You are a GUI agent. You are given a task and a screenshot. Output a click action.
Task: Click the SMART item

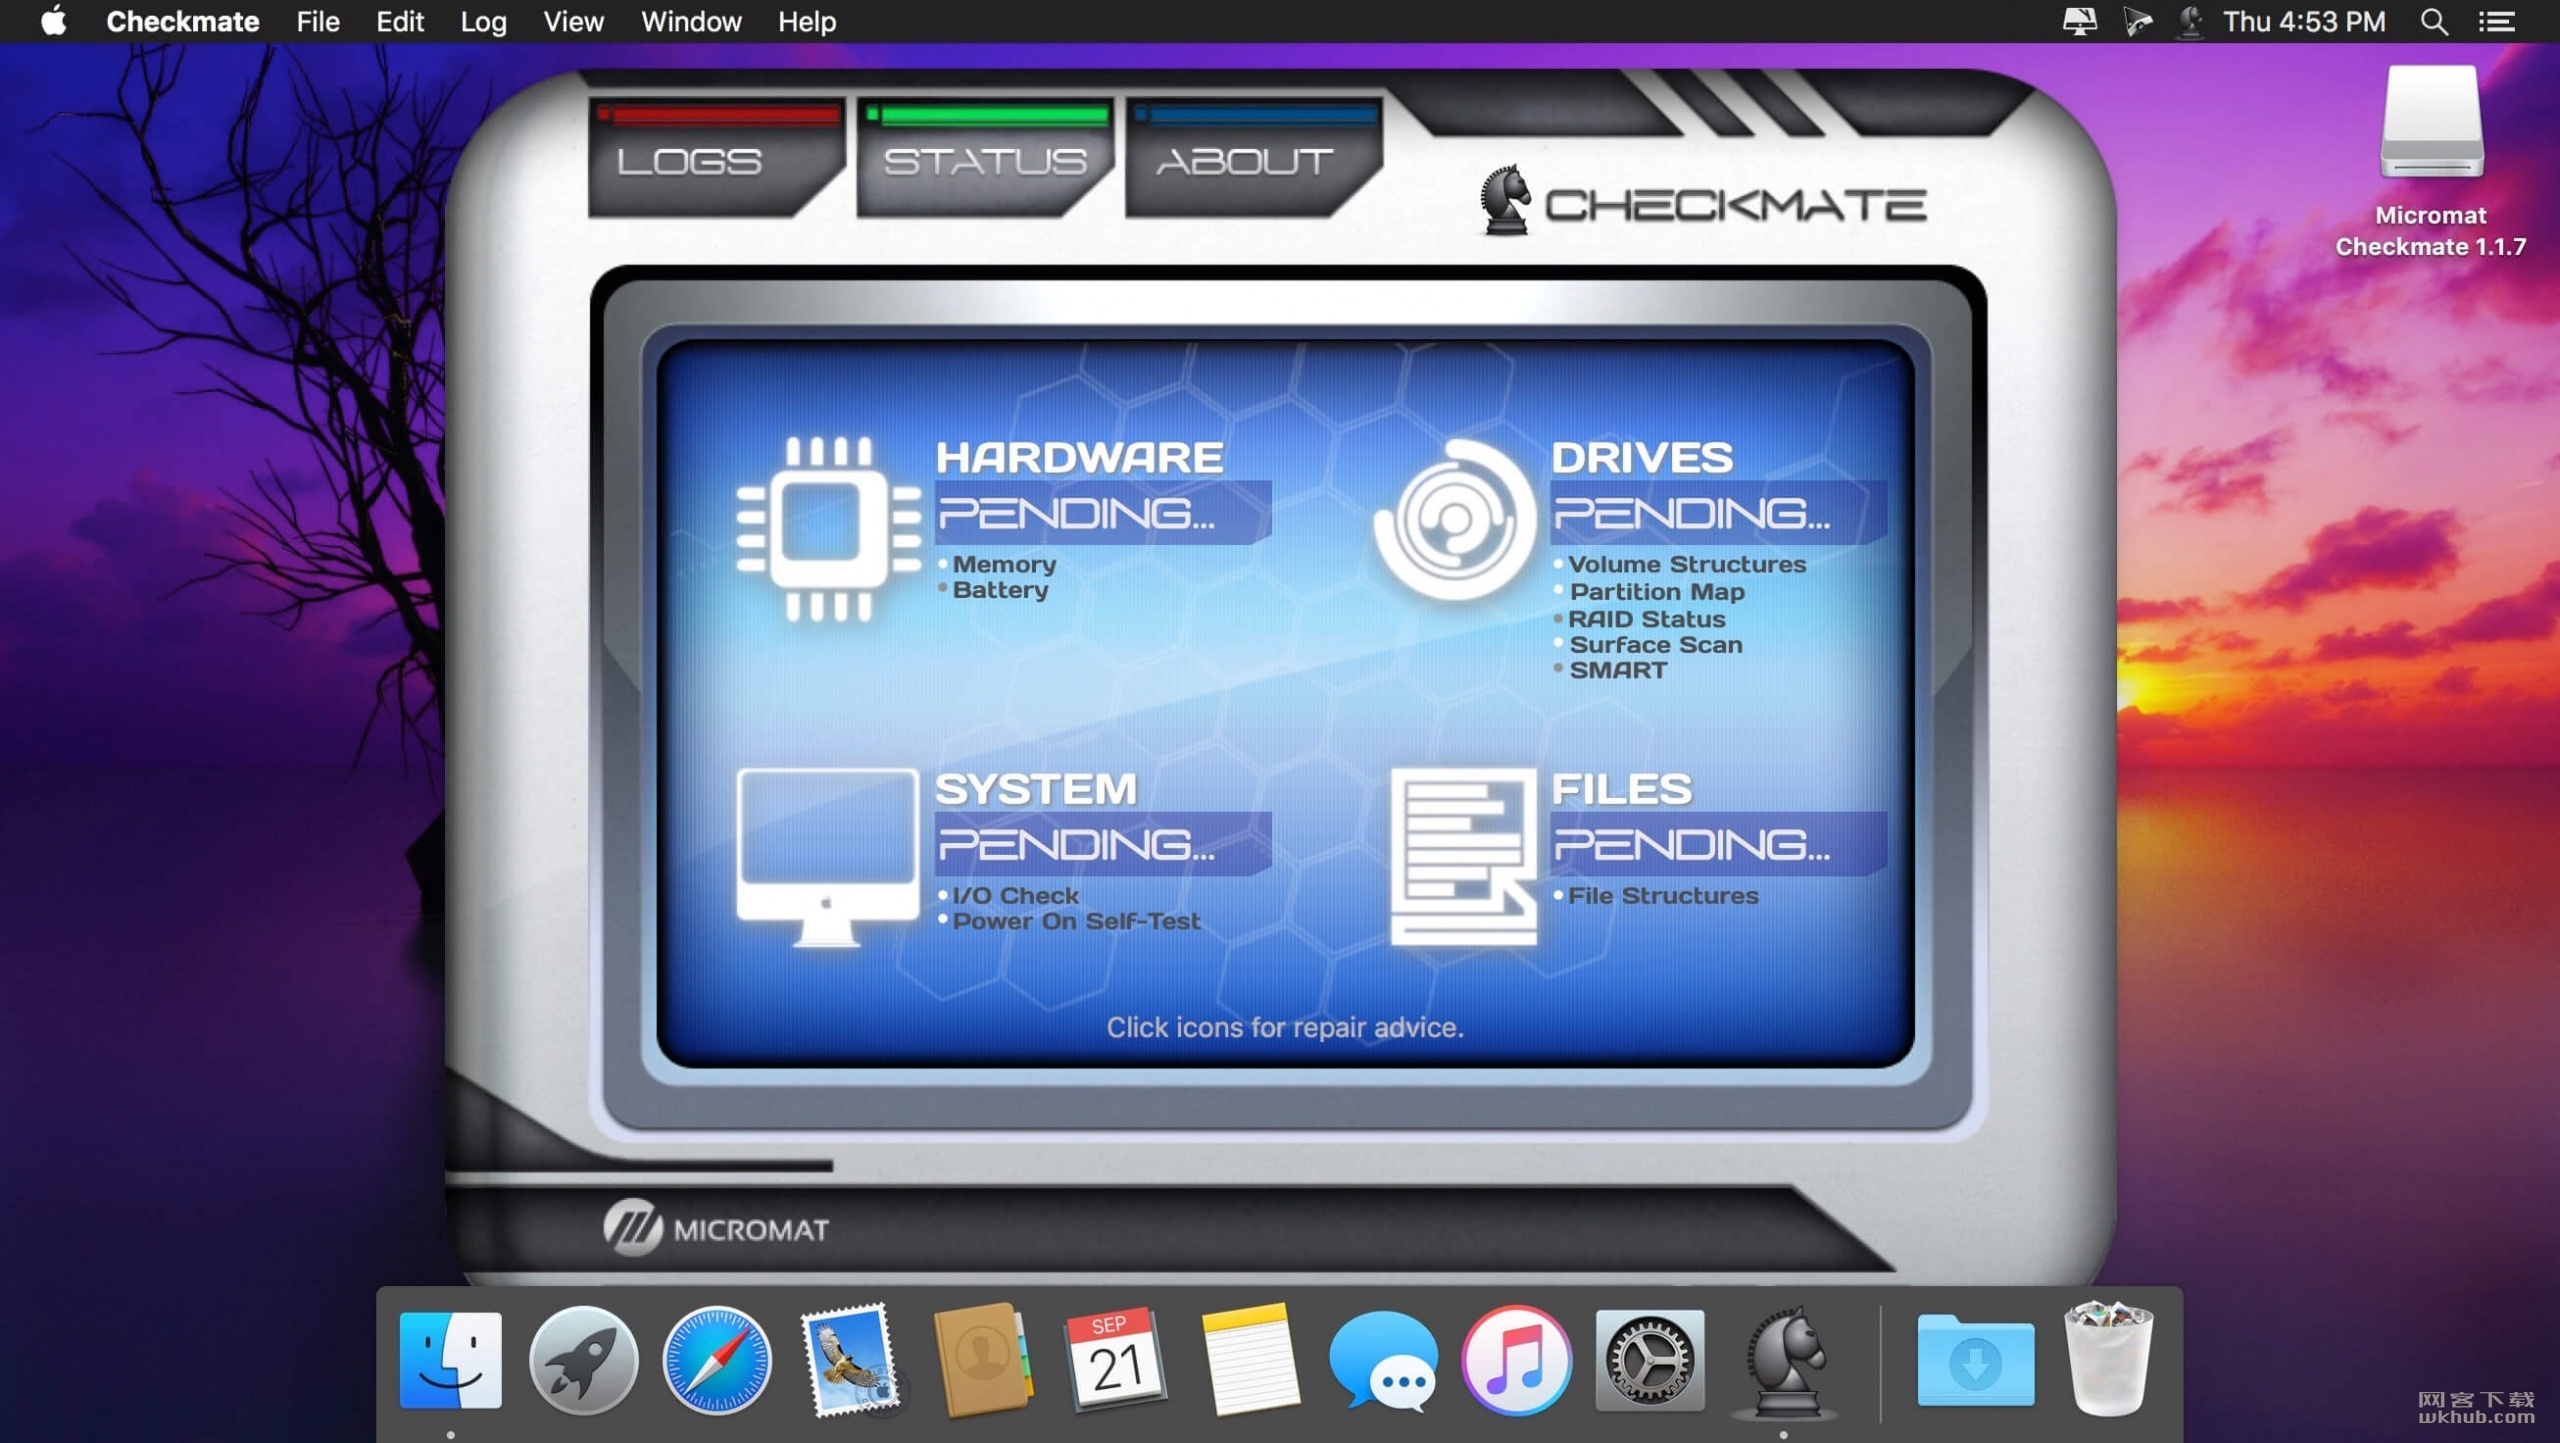tap(1618, 671)
